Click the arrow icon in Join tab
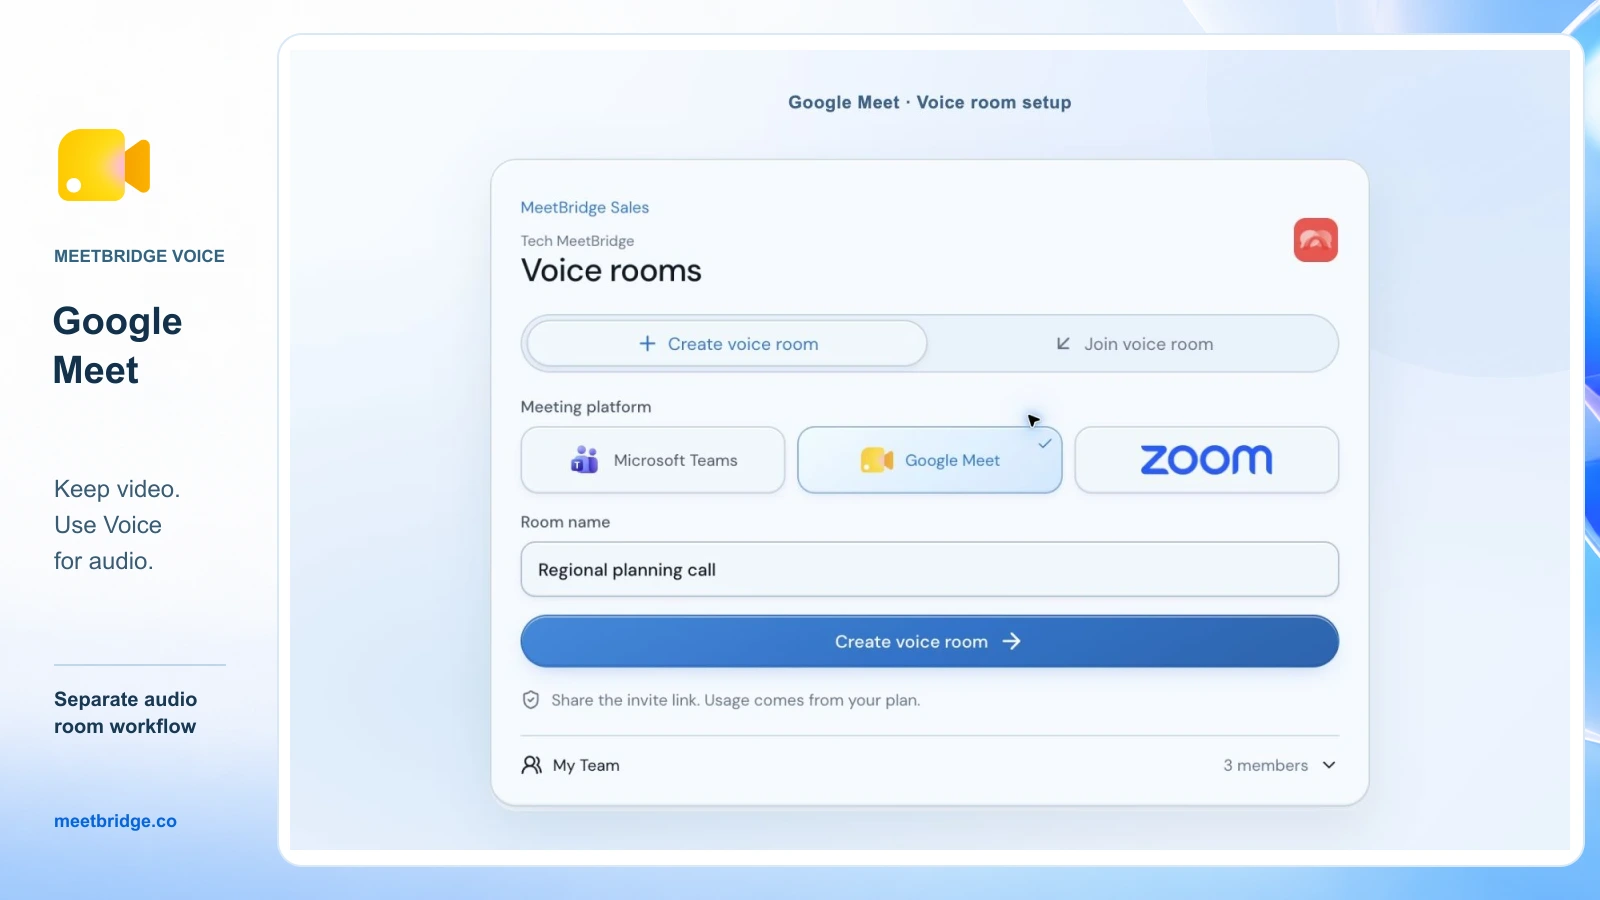Image resolution: width=1600 pixels, height=900 pixels. (x=1063, y=344)
